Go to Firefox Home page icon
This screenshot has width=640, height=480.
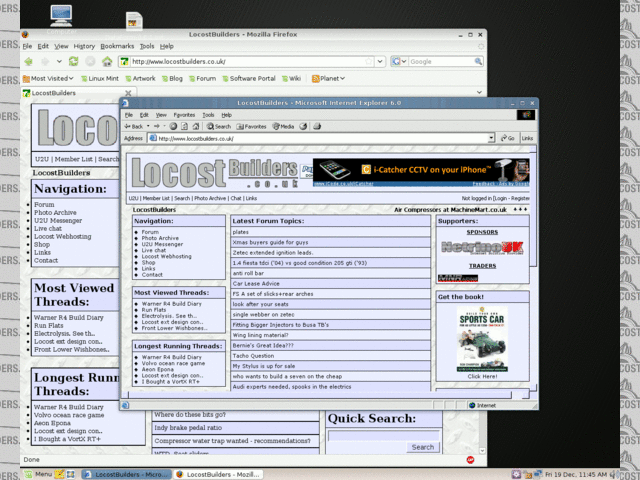[x=107, y=62]
